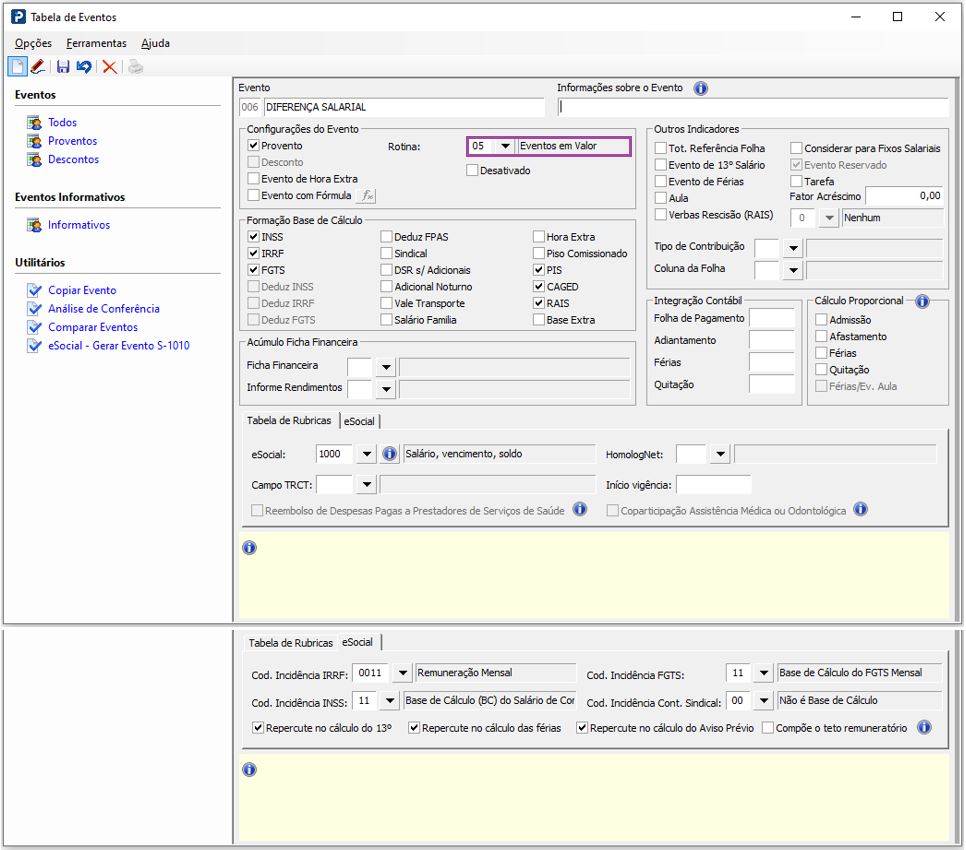The width and height of the screenshot is (966, 850).
Task: Select upper Tabela de Rubricas tab
Action: [289, 421]
